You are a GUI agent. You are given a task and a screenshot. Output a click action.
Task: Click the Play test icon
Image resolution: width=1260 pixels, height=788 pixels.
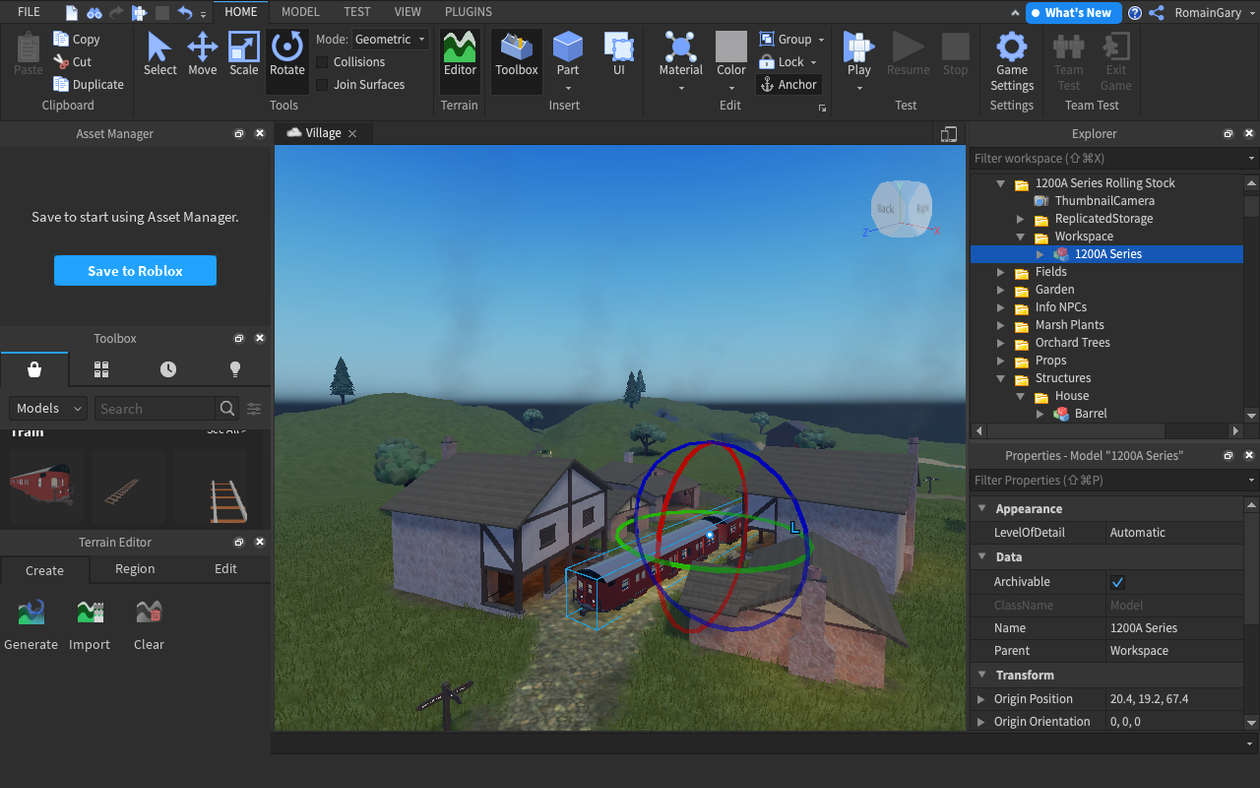point(859,47)
